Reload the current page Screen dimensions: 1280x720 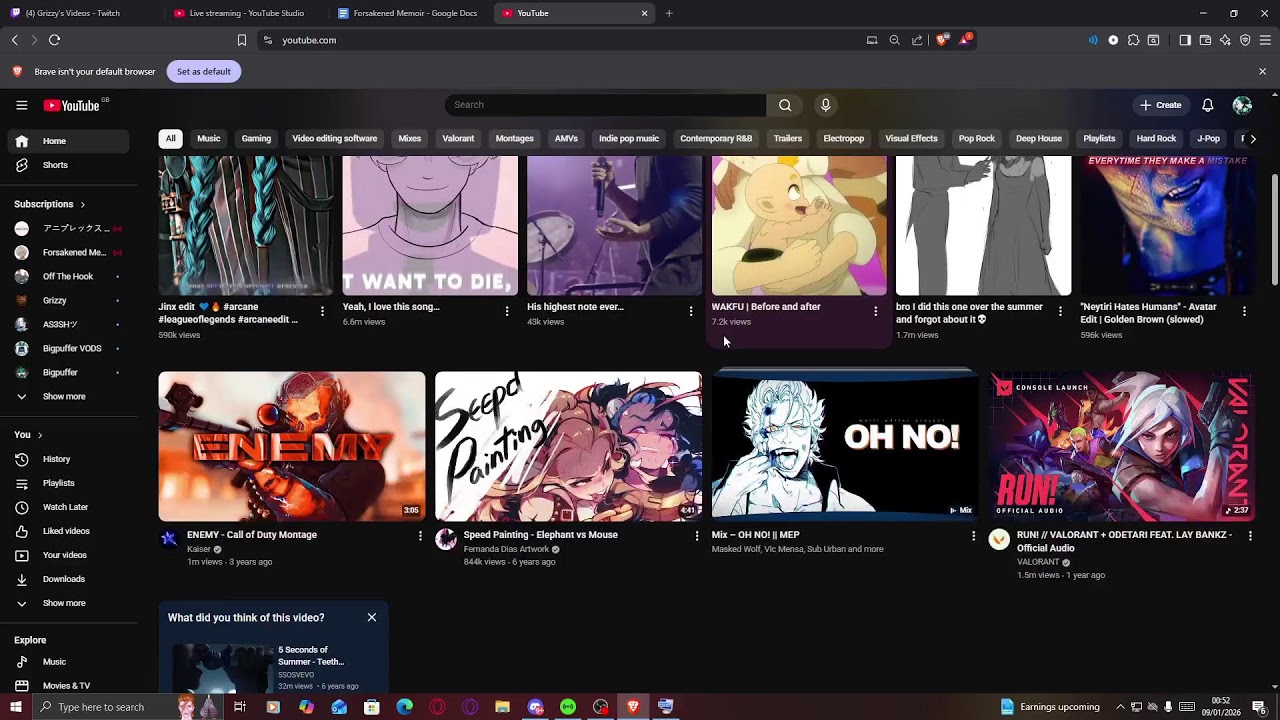[54, 40]
